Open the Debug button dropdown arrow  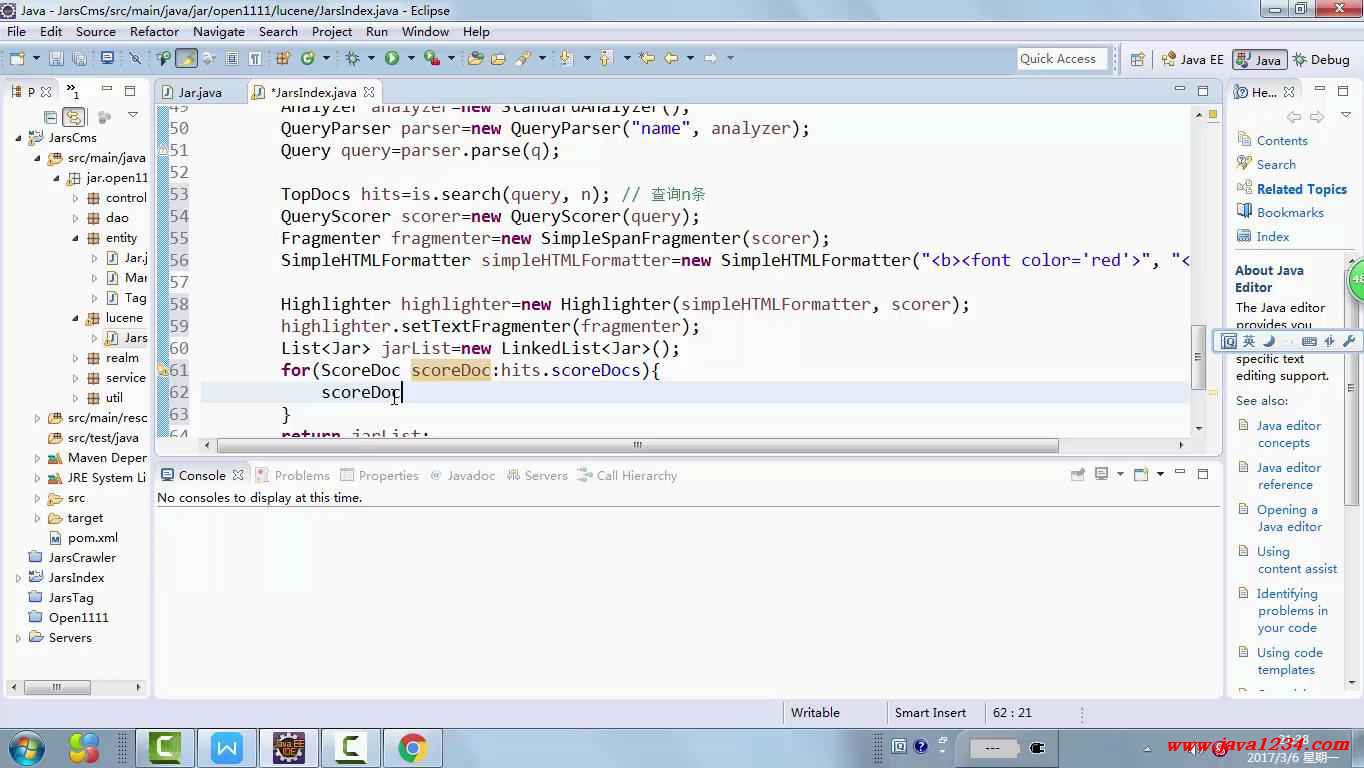point(370,58)
